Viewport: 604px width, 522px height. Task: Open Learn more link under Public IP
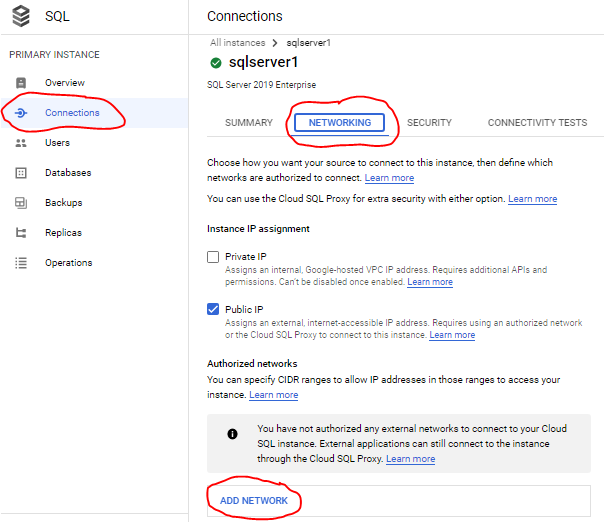[x=452, y=335]
